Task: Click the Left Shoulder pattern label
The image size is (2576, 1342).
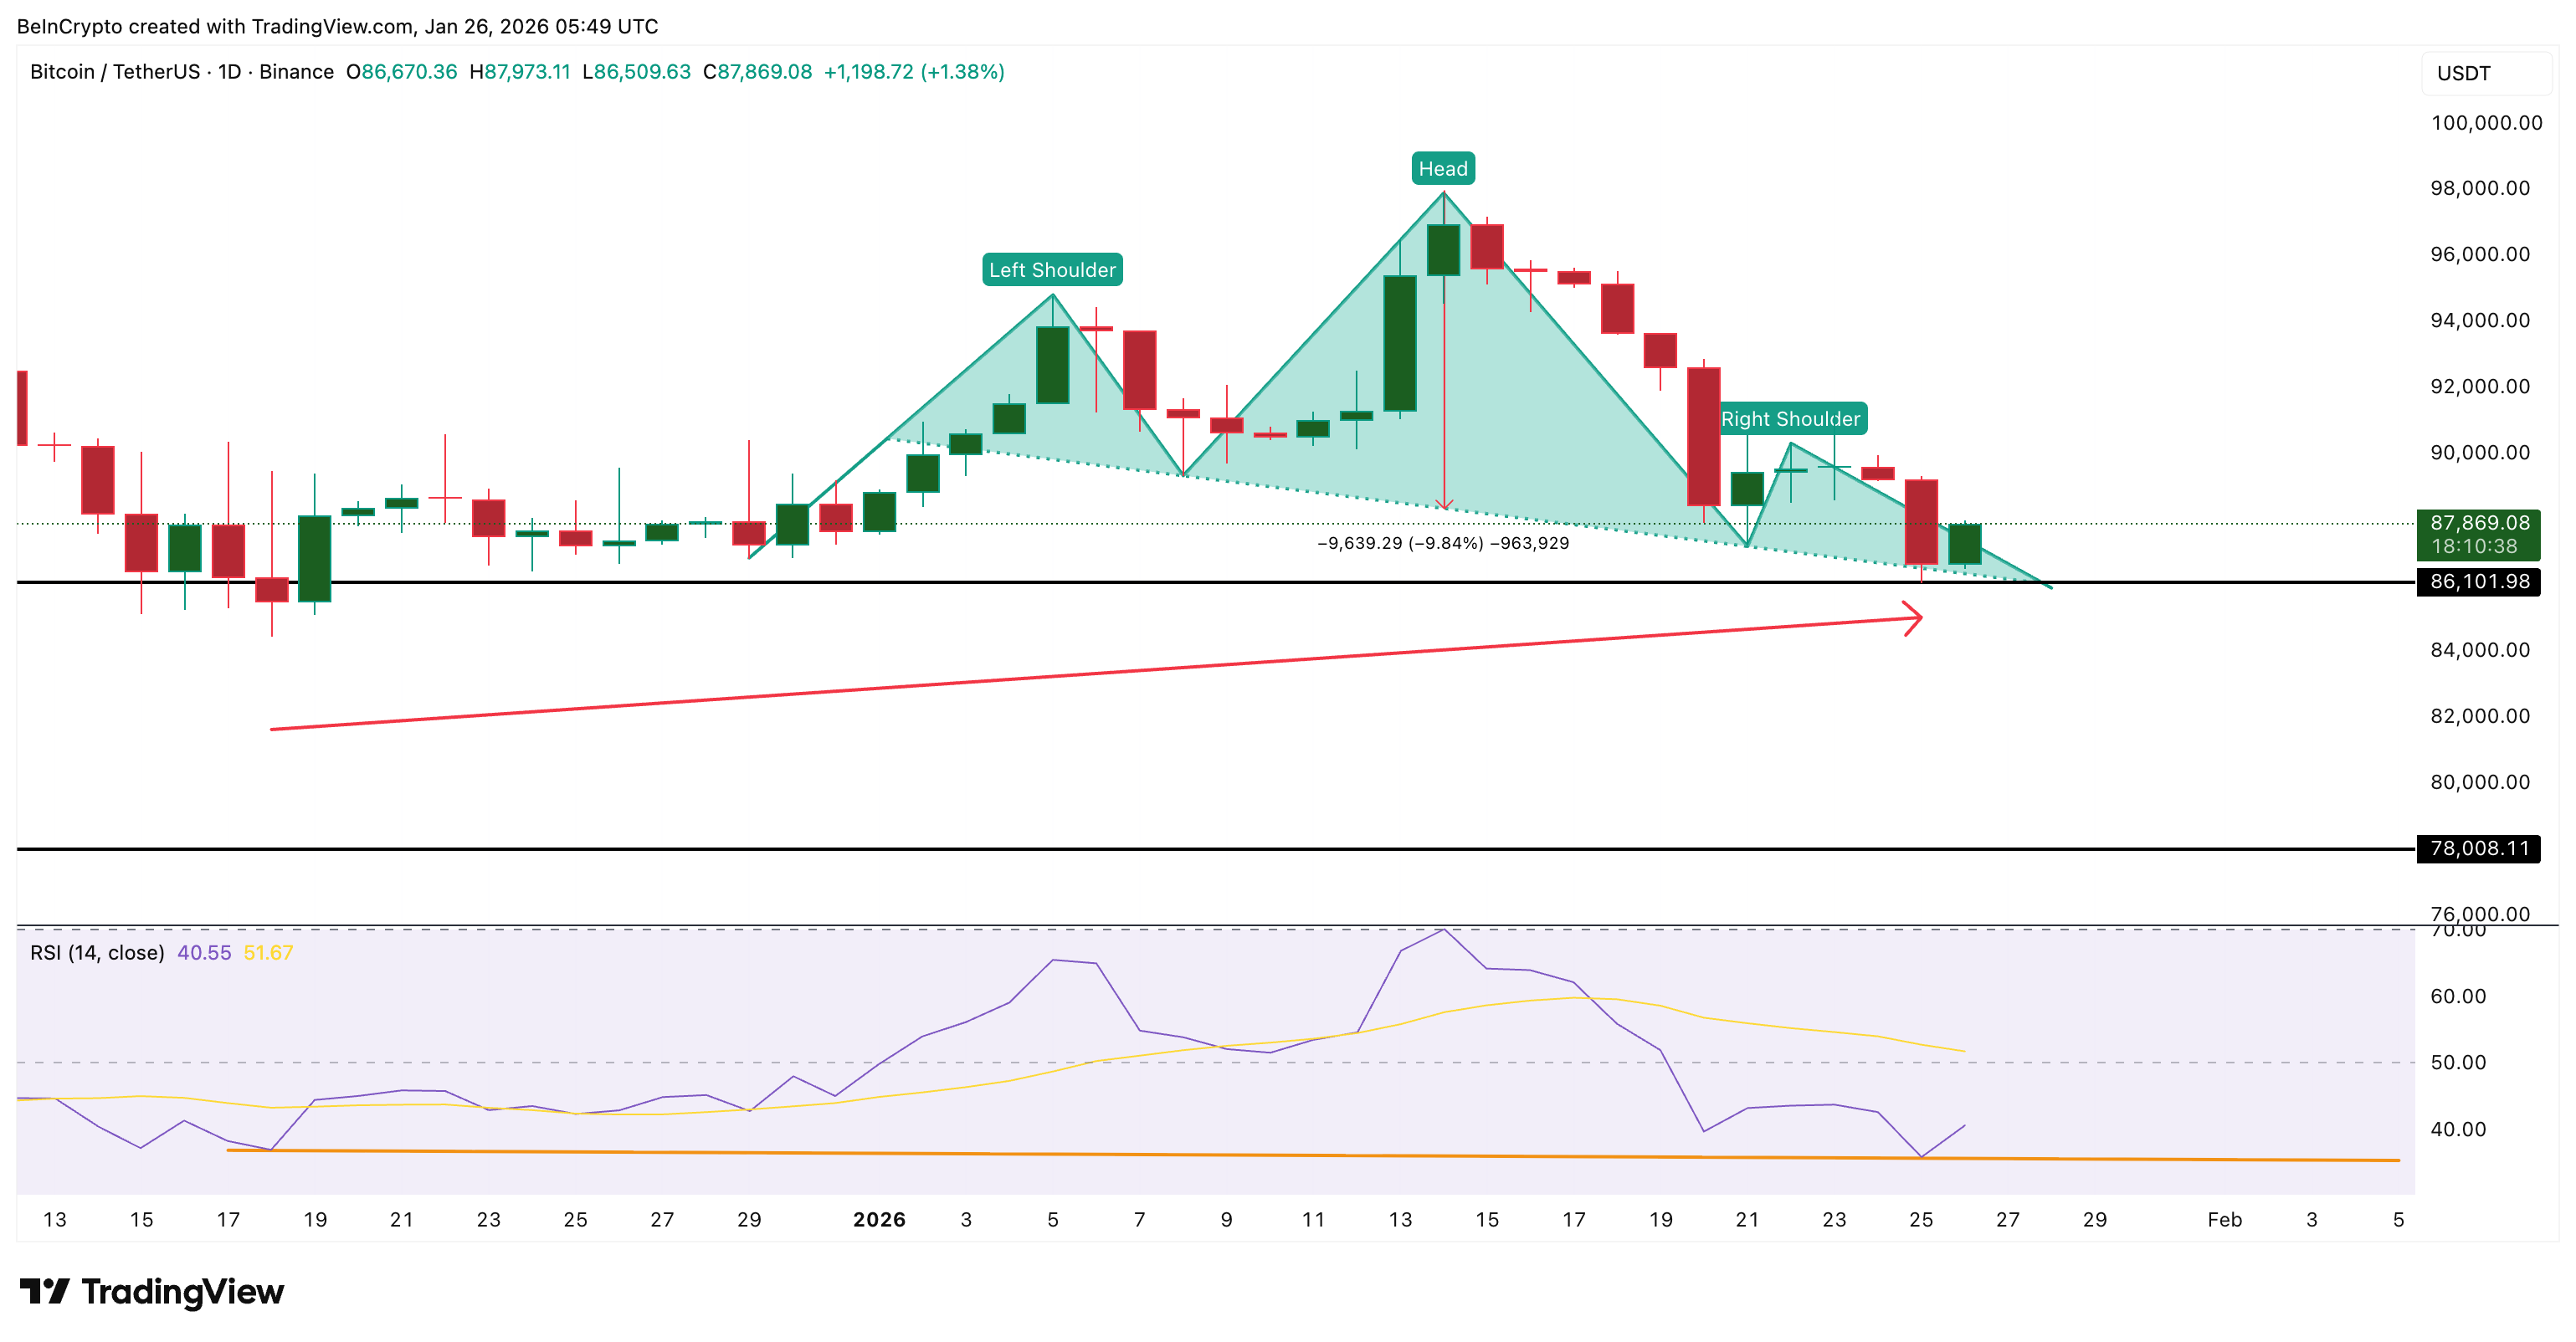Action: point(1052,269)
